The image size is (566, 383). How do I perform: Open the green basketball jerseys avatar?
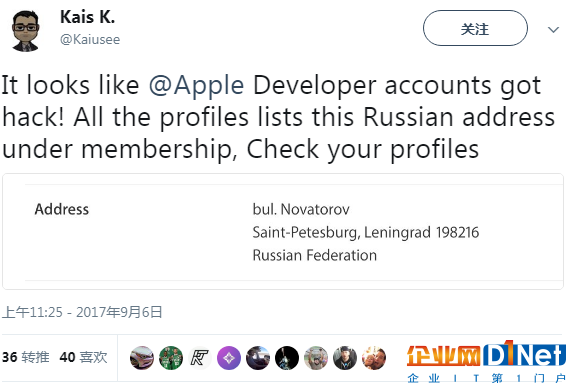(171, 358)
